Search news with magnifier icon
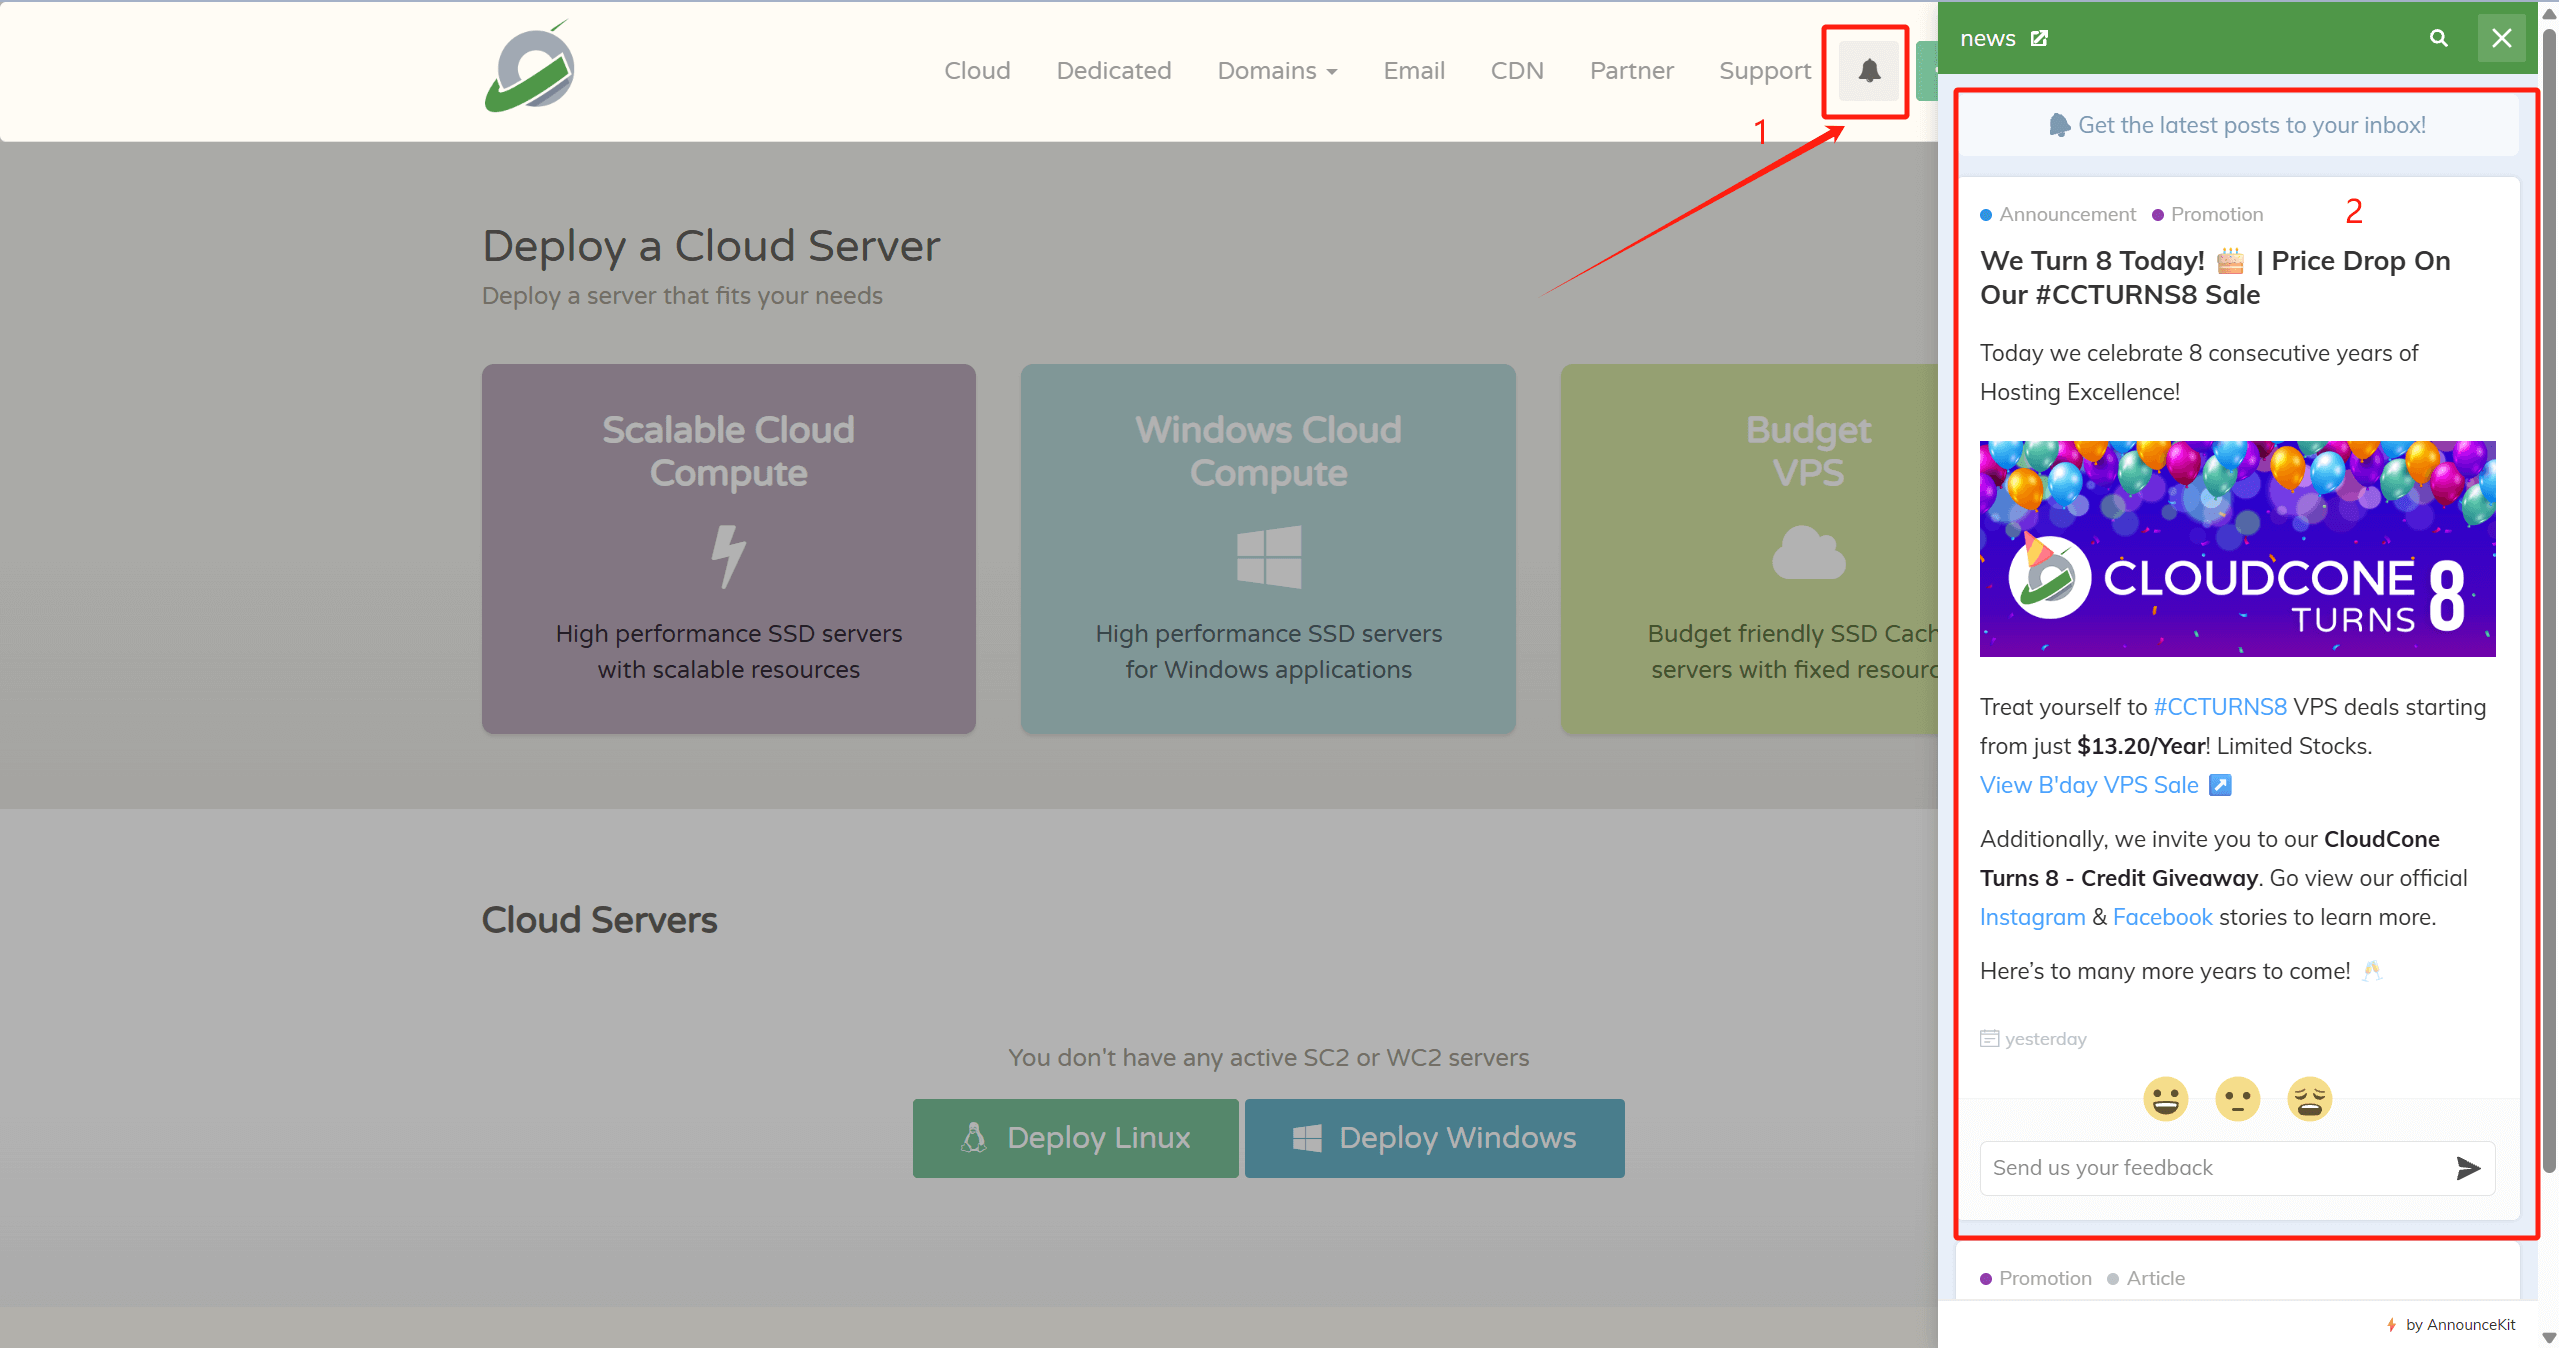The width and height of the screenshot is (2559, 1348). [x=2438, y=38]
